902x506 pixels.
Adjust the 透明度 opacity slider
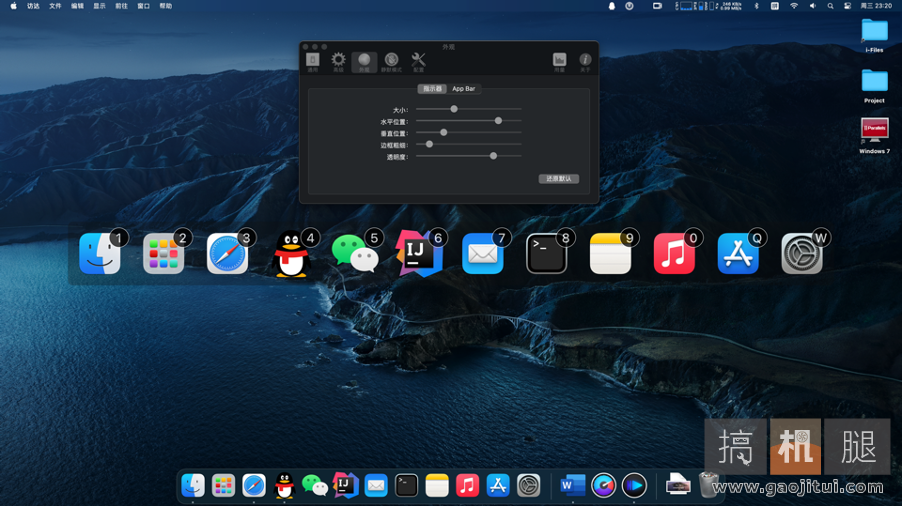(x=469, y=156)
